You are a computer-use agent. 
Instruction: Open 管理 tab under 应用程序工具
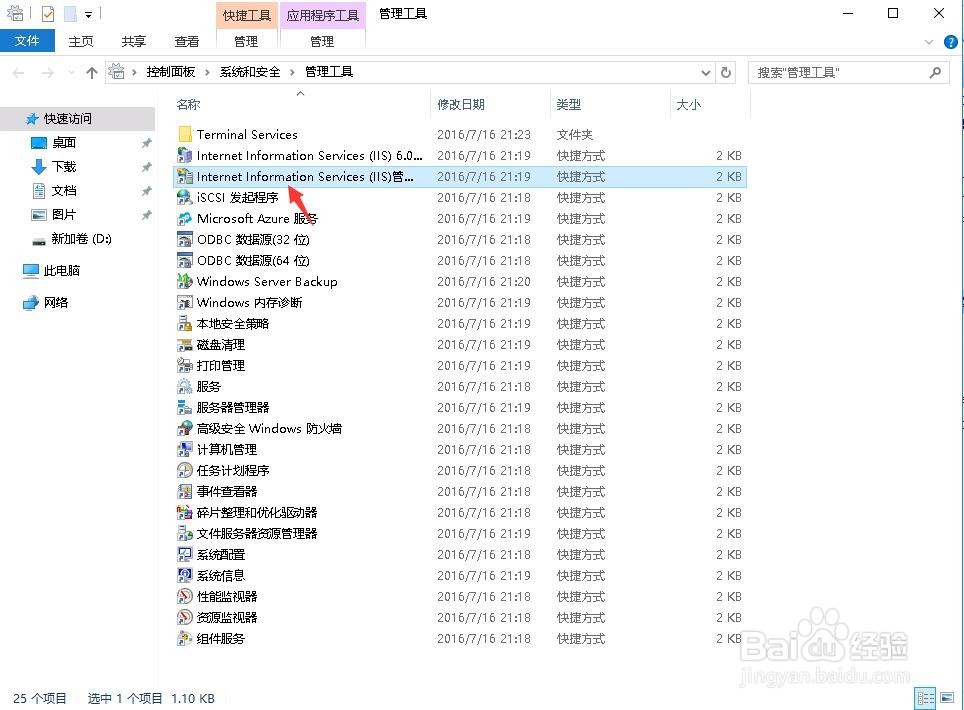(x=322, y=41)
